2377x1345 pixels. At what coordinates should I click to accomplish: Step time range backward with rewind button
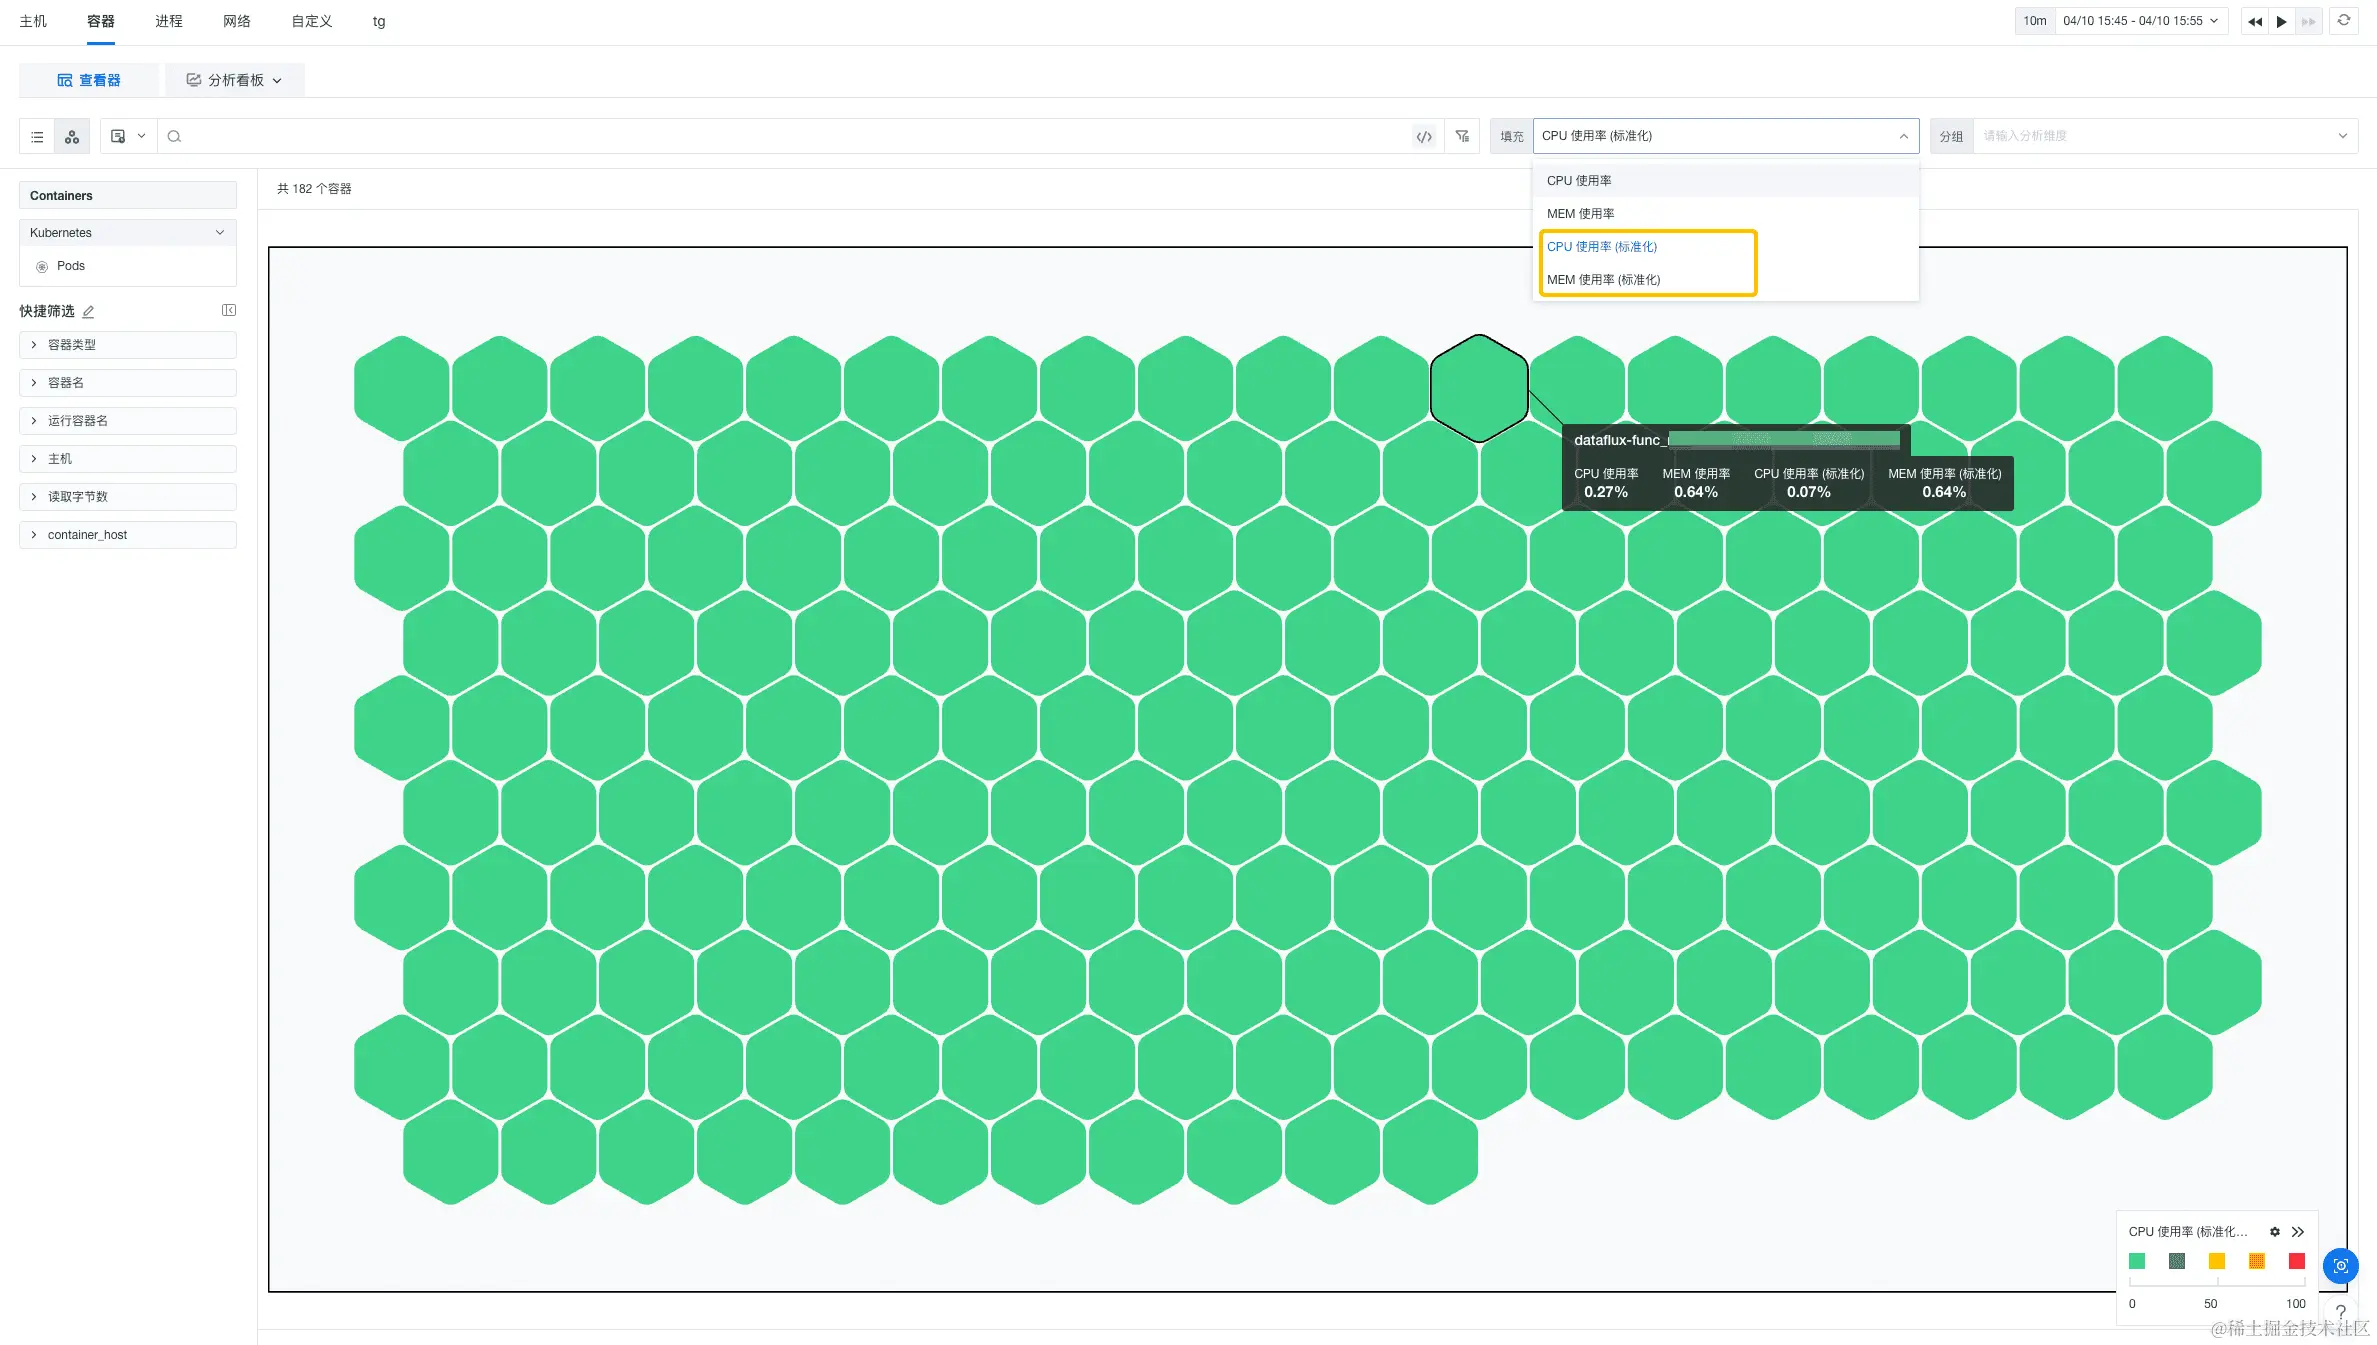point(2254,21)
